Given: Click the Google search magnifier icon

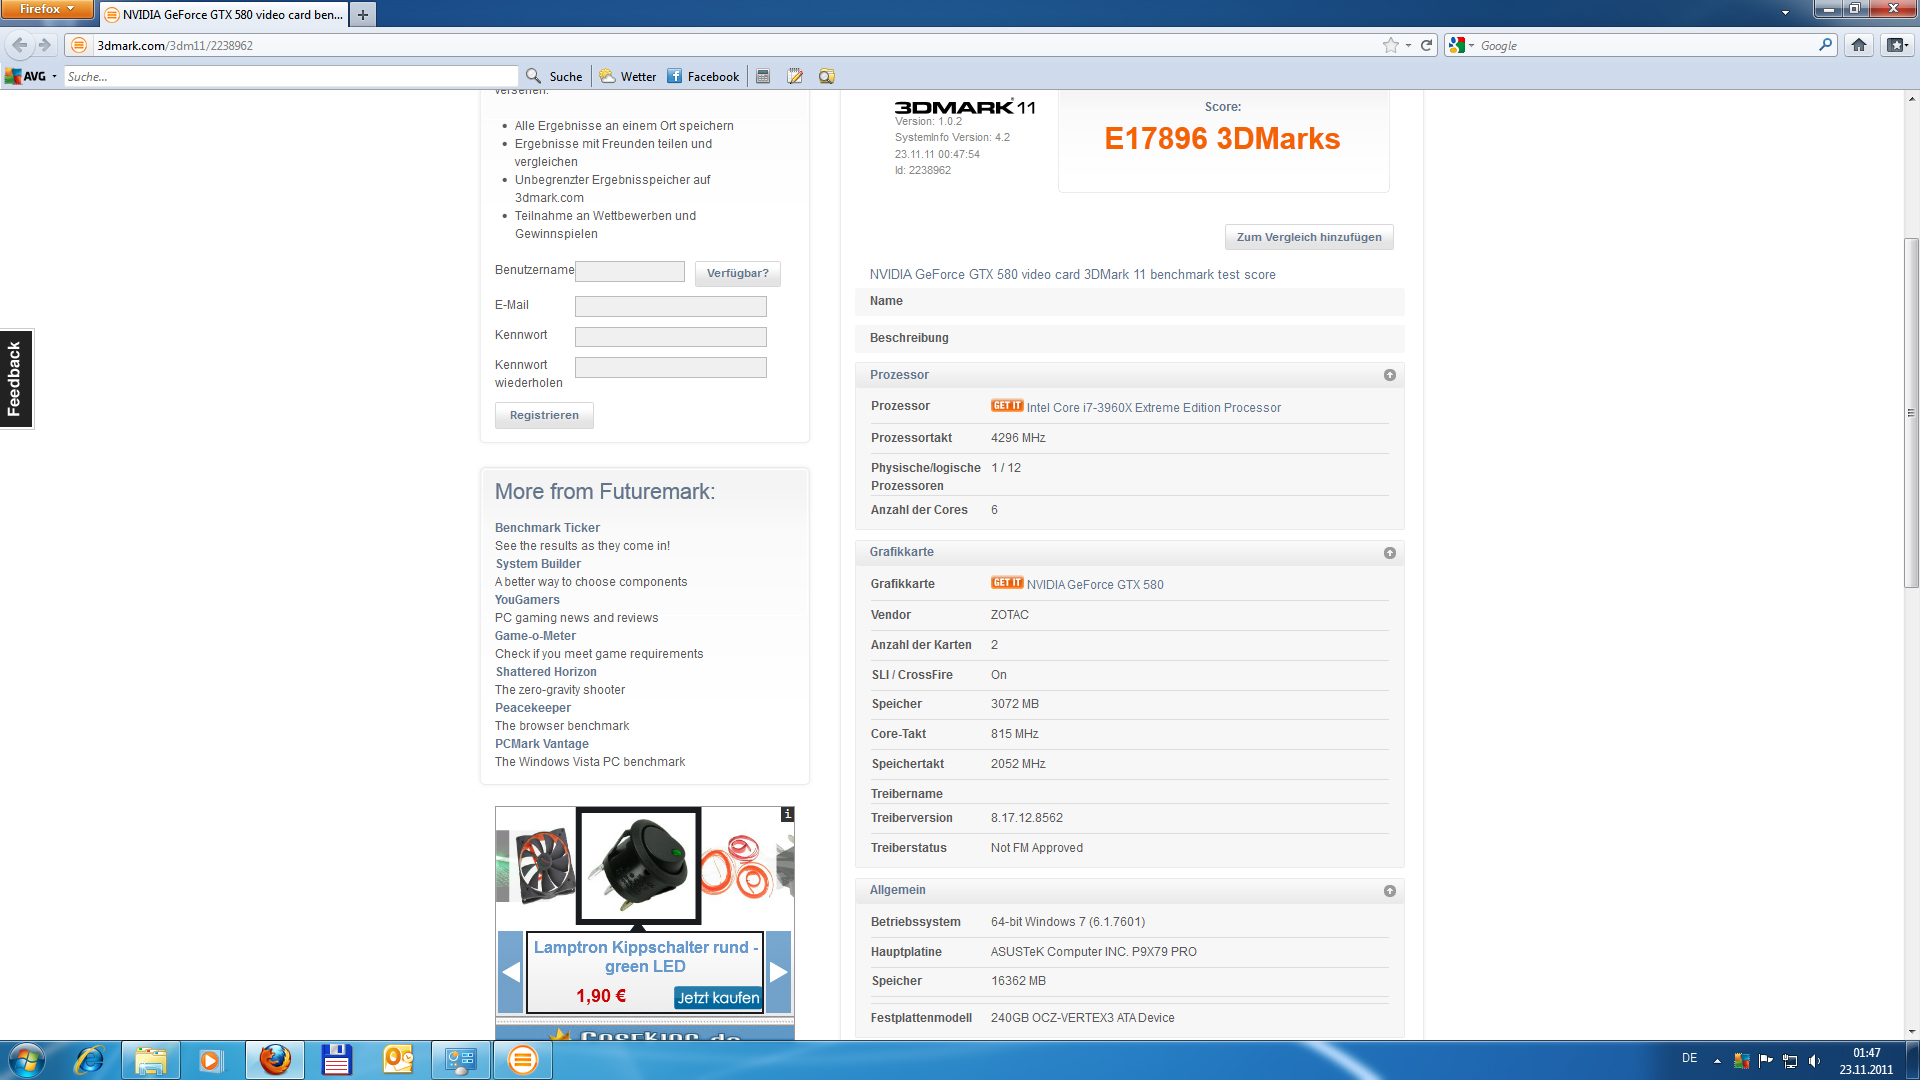Looking at the screenshot, I should click(1825, 45).
